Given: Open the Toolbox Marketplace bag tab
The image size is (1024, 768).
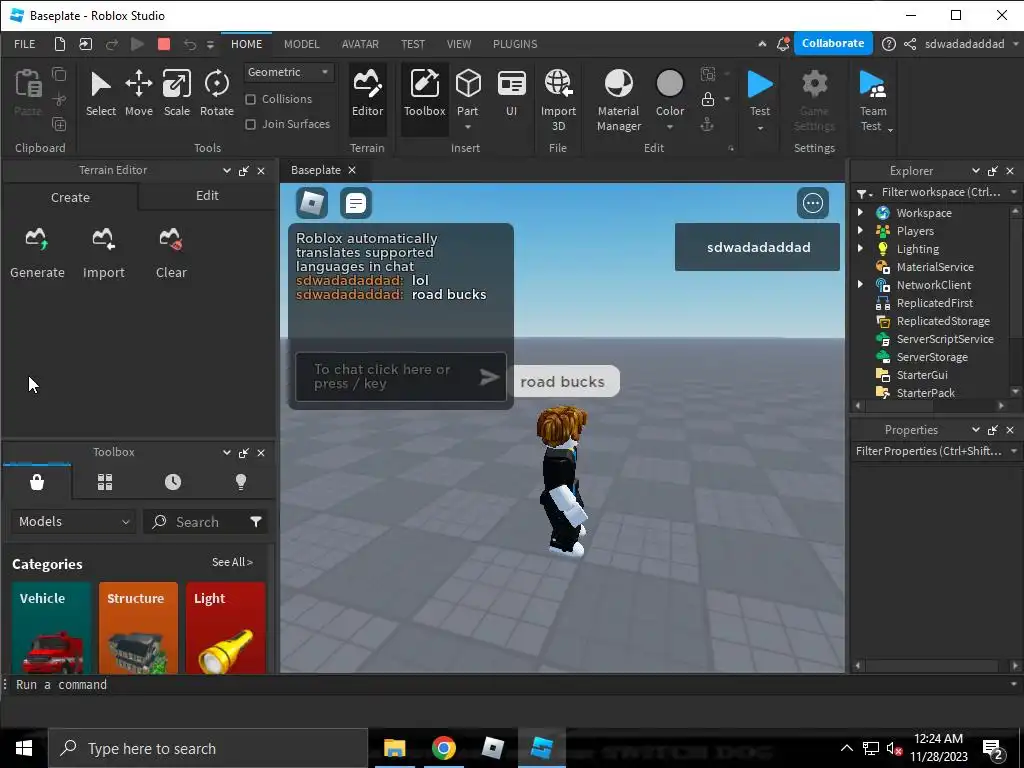Looking at the screenshot, I should coord(37,482).
